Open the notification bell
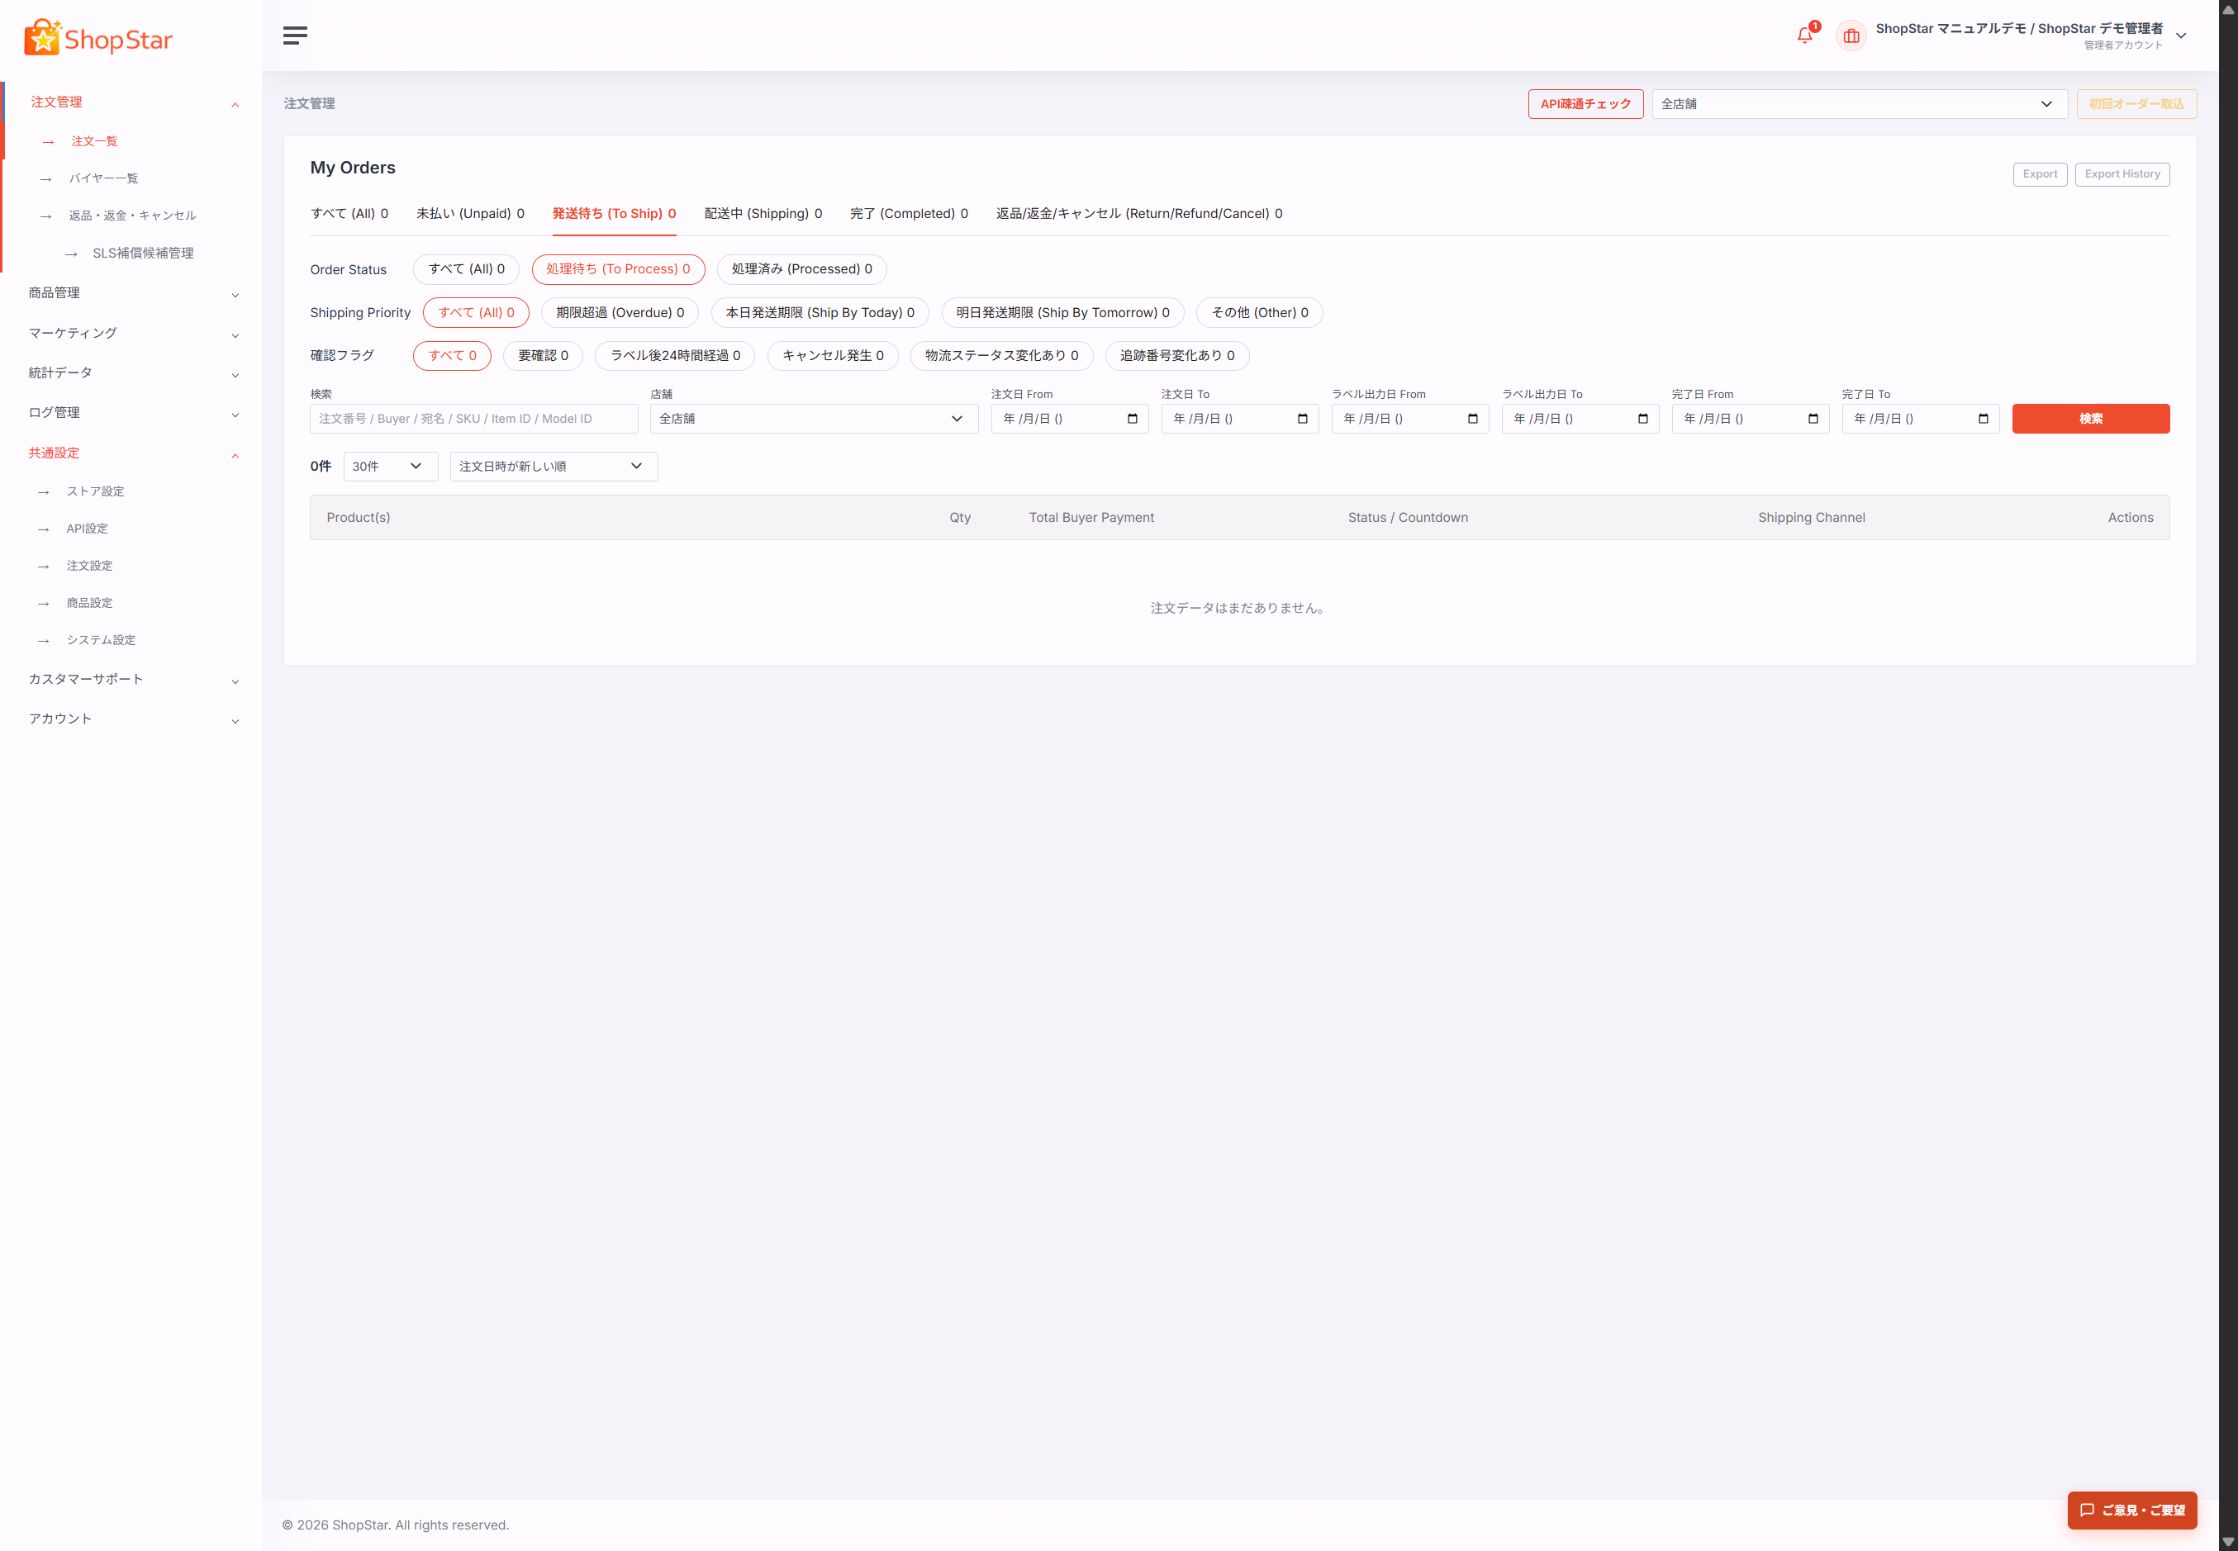2238x1551 pixels. pyautogui.click(x=1805, y=36)
